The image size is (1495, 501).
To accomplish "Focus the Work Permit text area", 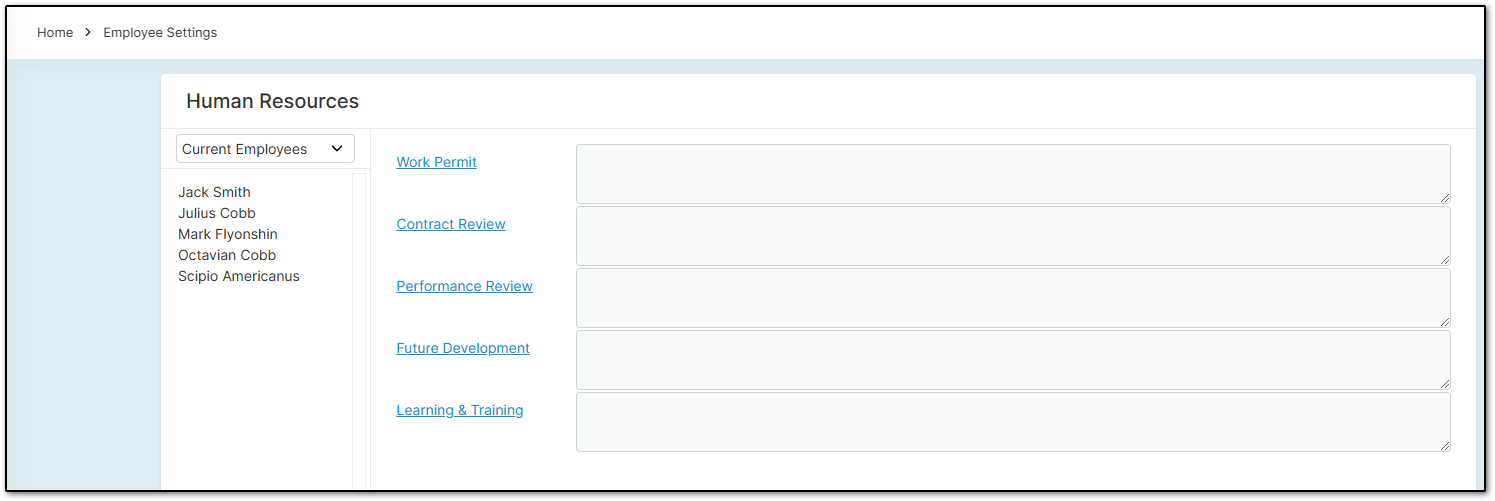I will point(1013,174).
